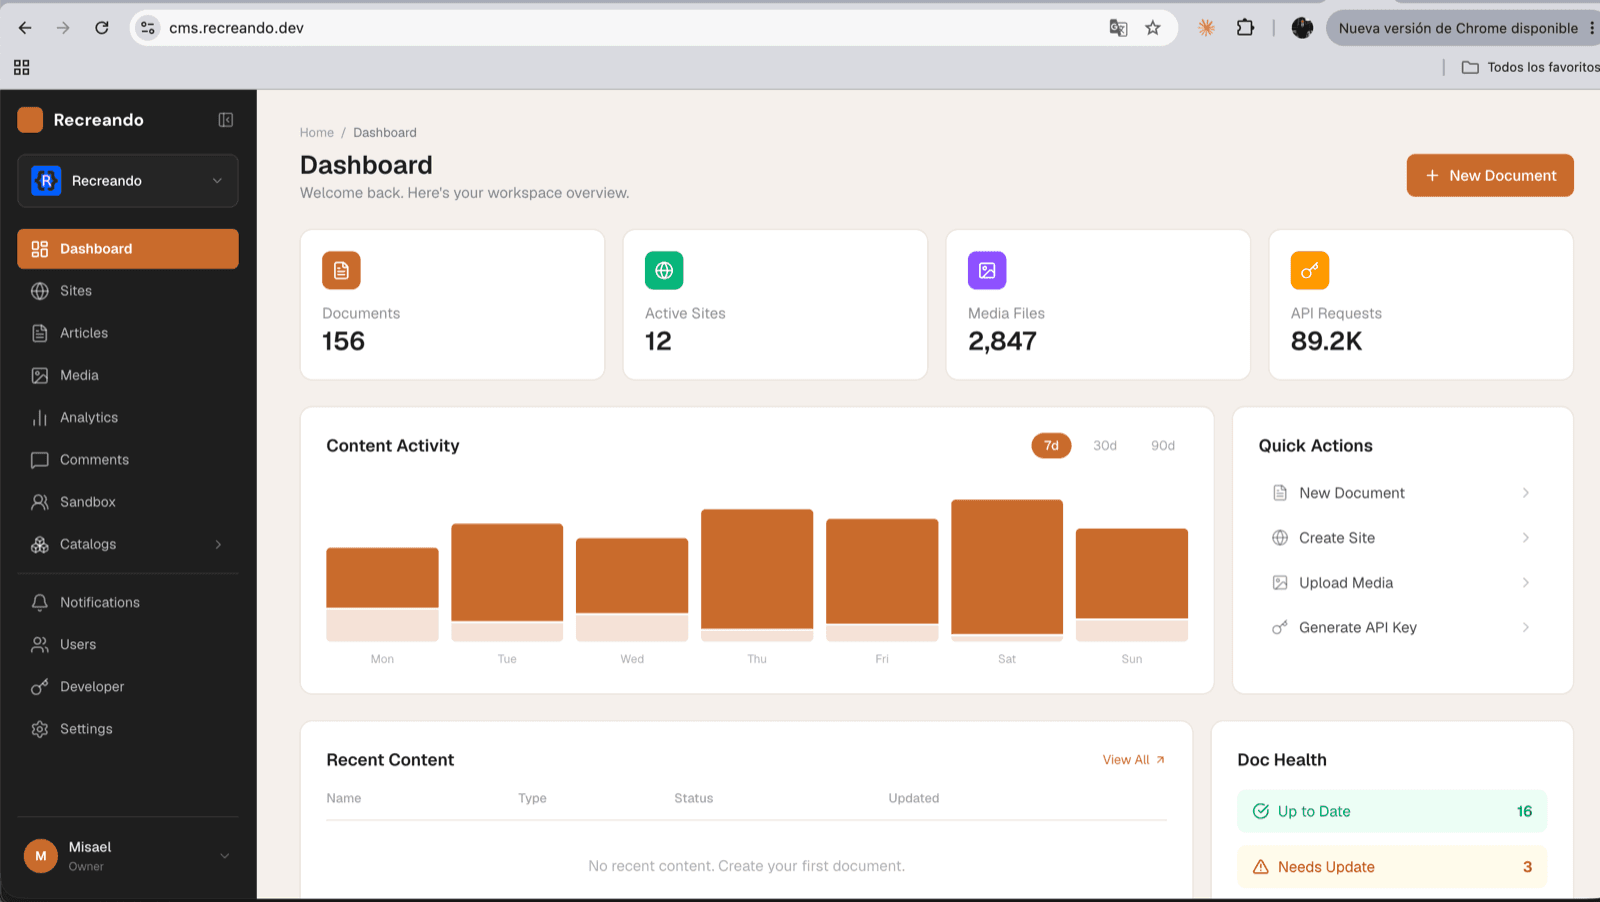Click the Sat bar in Content Activity
Image resolution: width=1600 pixels, height=902 pixels.
1007,570
